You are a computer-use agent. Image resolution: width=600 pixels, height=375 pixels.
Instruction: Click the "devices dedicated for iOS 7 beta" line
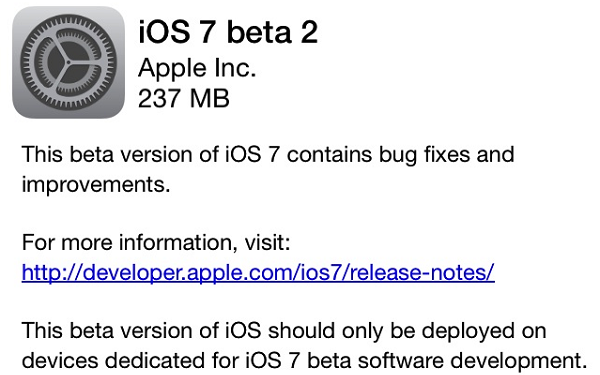[x=305, y=361]
